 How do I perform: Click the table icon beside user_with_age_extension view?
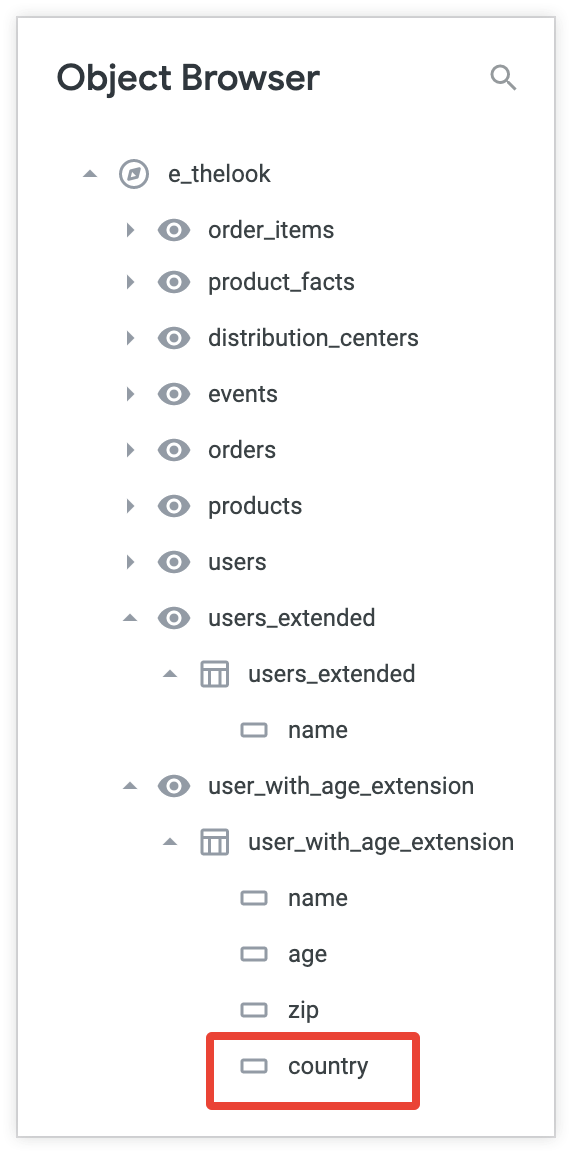pyautogui.click(x=215, y=842)
